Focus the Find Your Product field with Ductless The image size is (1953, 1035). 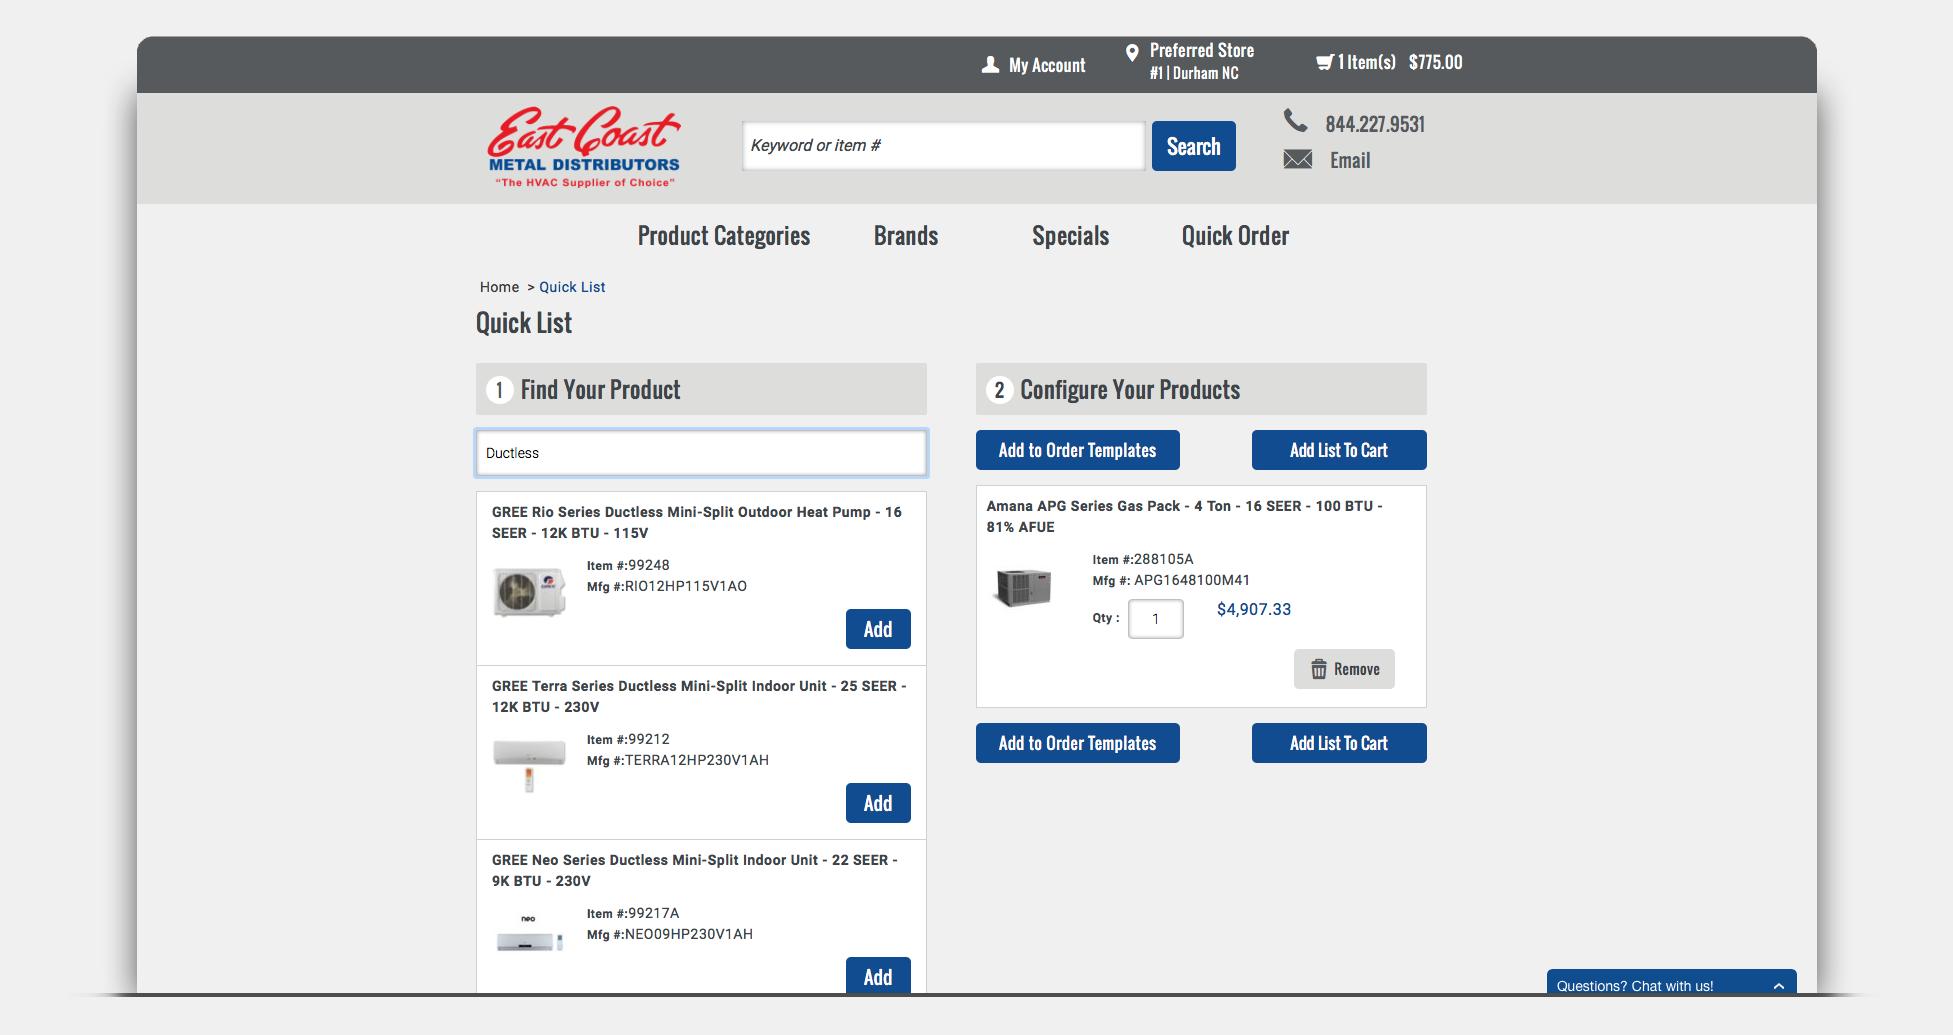click(701, 453)
